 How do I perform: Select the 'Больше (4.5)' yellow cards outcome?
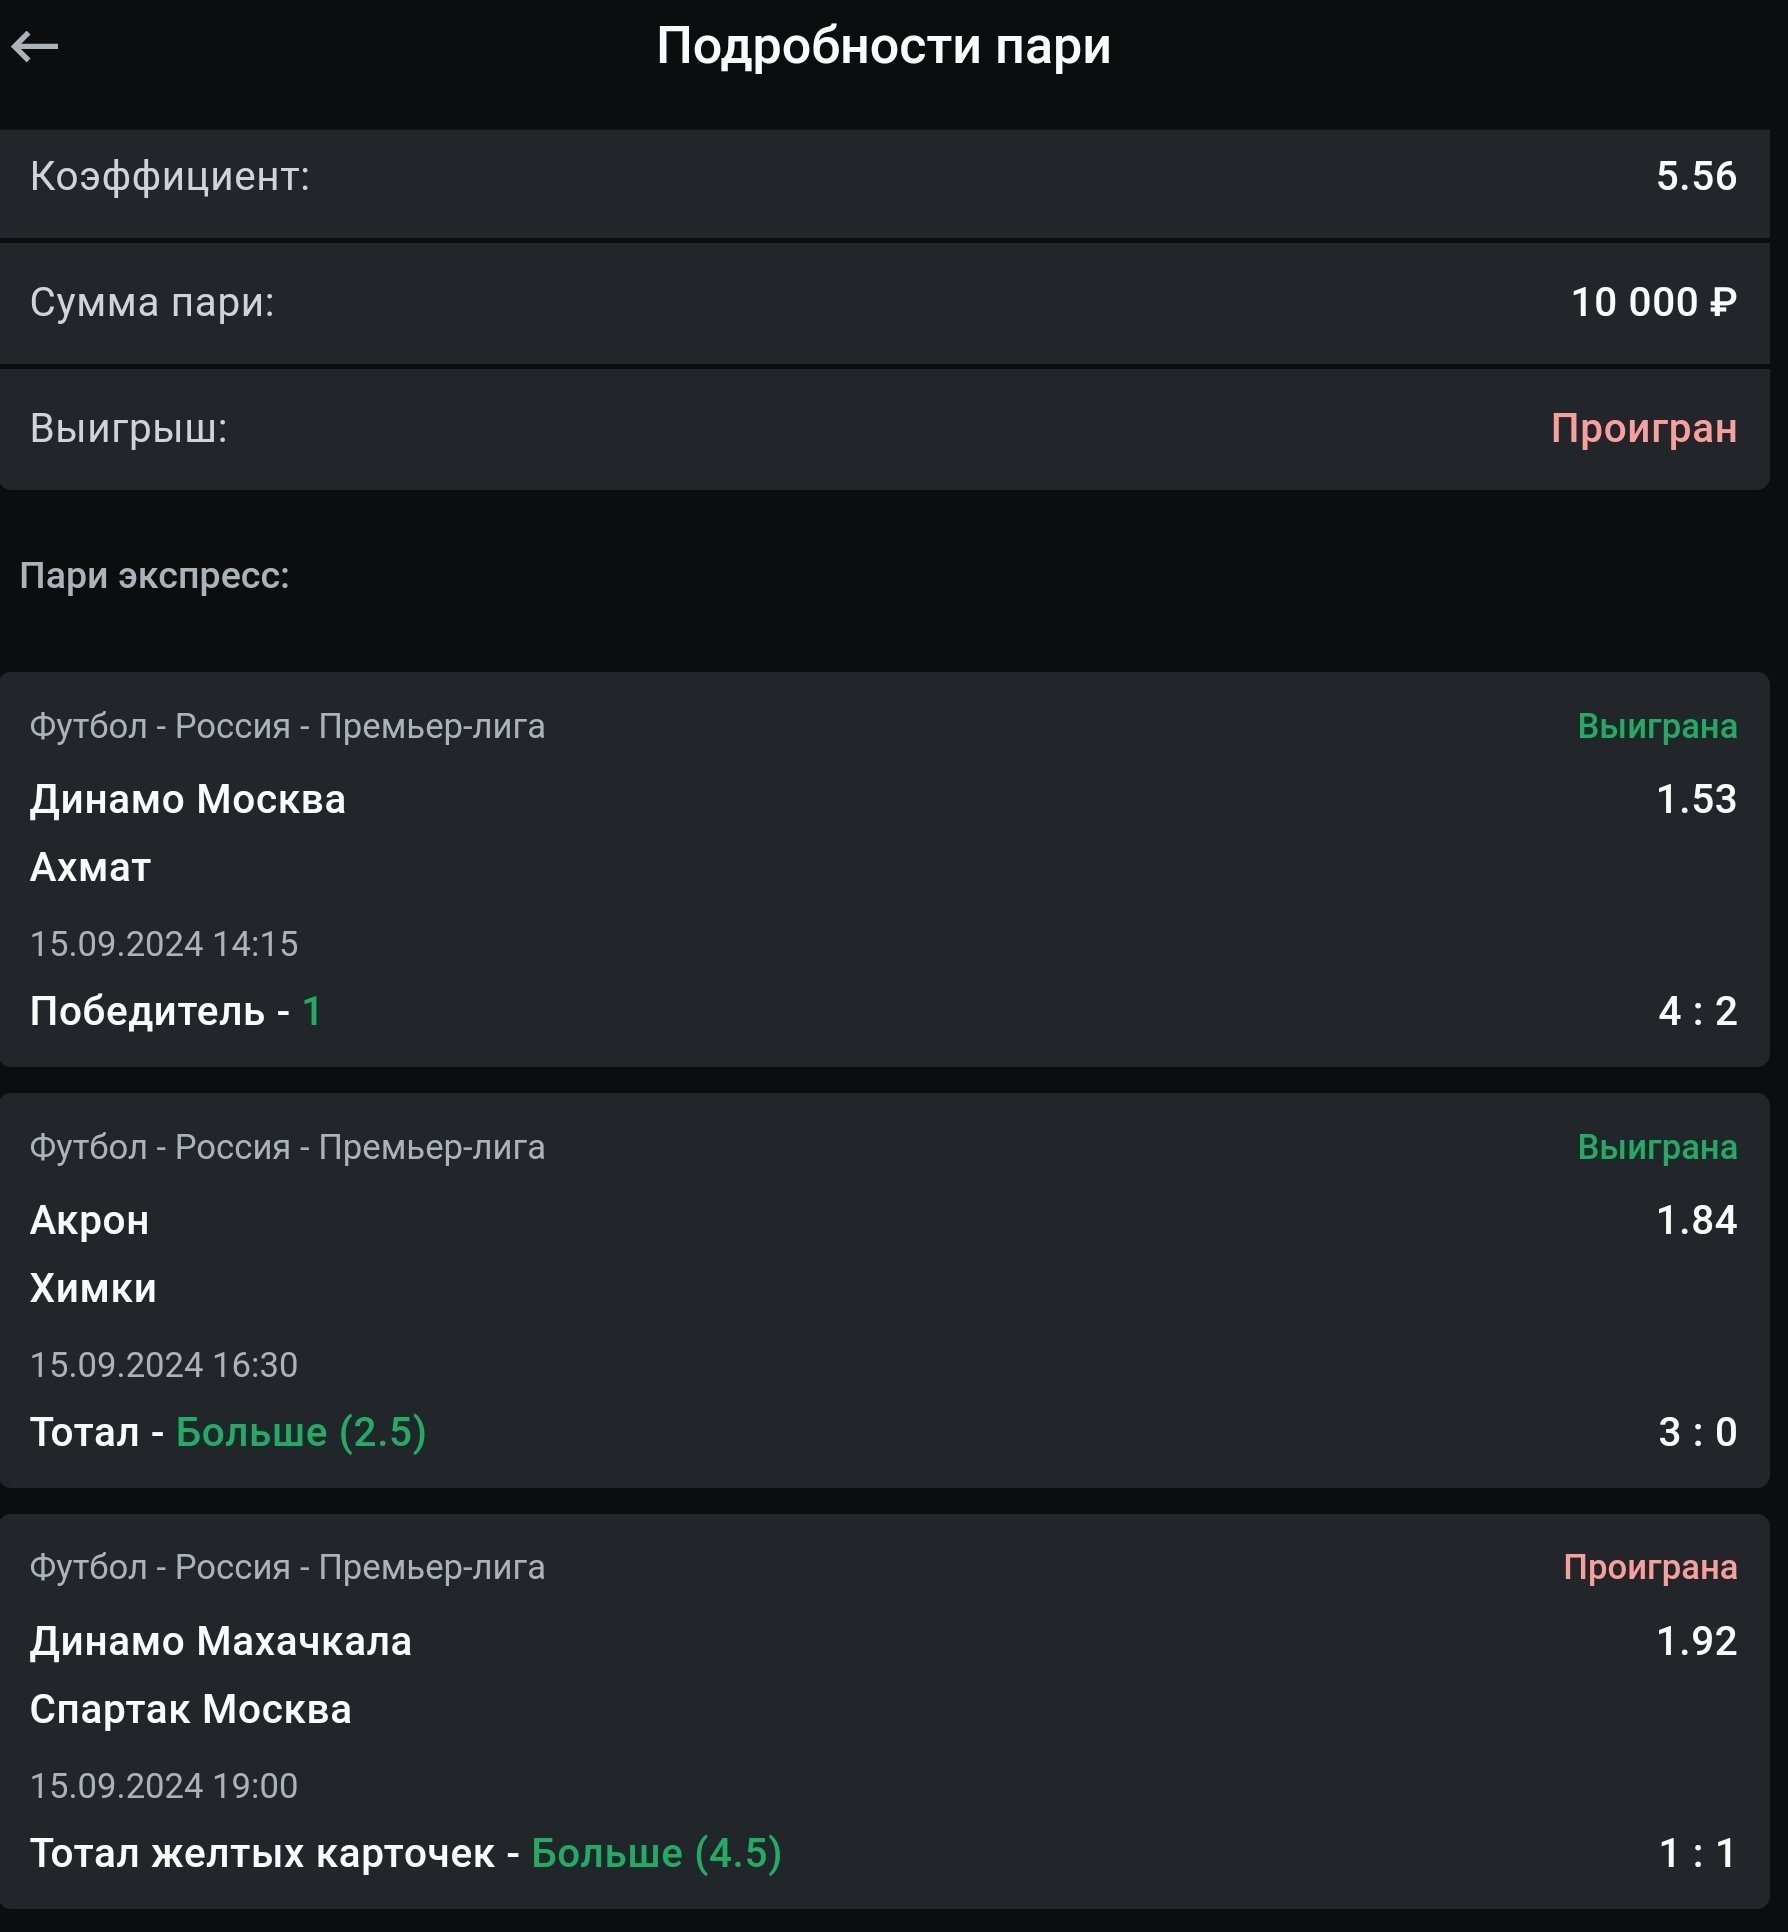click(656, 1853)
